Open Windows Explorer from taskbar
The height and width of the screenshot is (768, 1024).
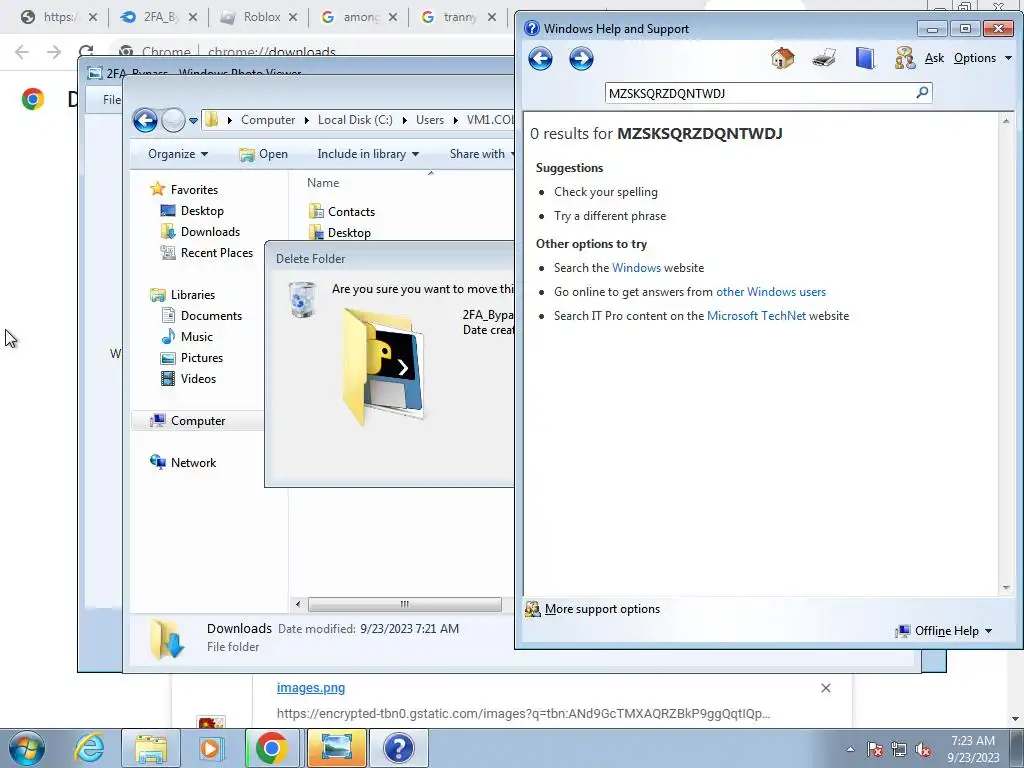(x=151, y=748)
